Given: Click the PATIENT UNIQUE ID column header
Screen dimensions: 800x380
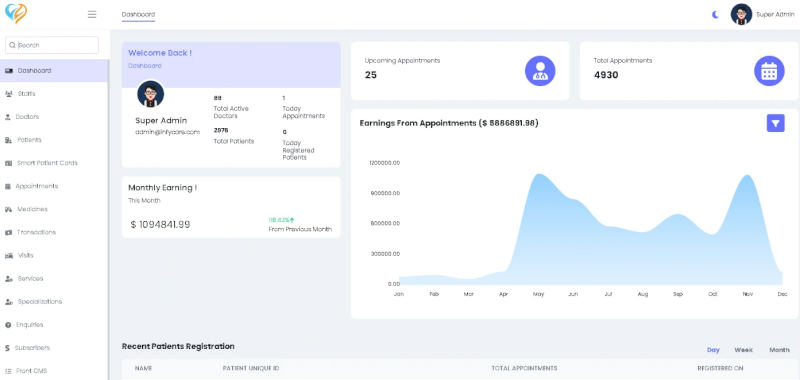Looking at the screenshot, I should tap(251, 368).
